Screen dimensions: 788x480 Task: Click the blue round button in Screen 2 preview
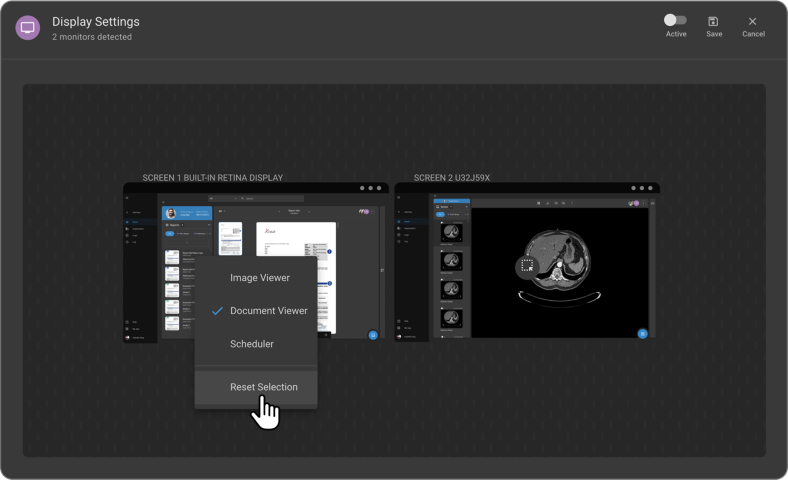pos(643,333)
